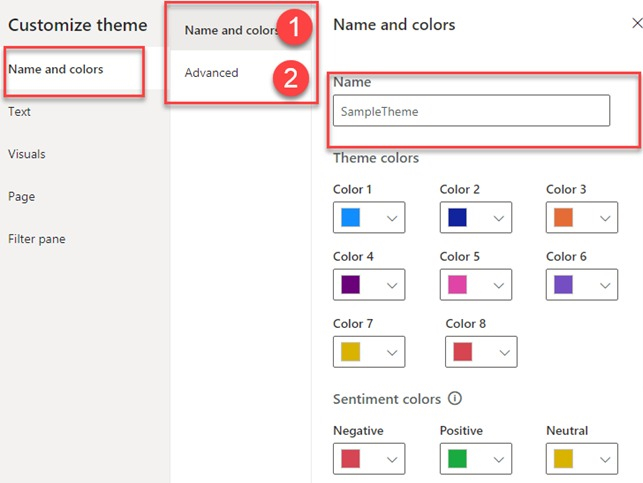Click the Color 1 light blue swatch

coord(351,217)
